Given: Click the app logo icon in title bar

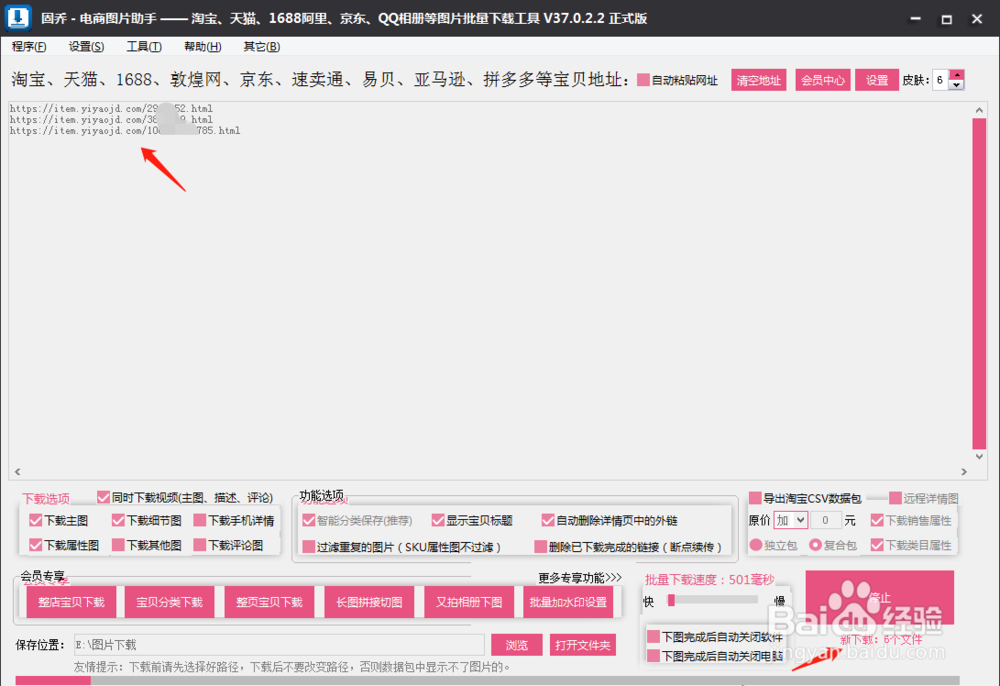Looking at the screenshot, I should (x=18, y=18).
